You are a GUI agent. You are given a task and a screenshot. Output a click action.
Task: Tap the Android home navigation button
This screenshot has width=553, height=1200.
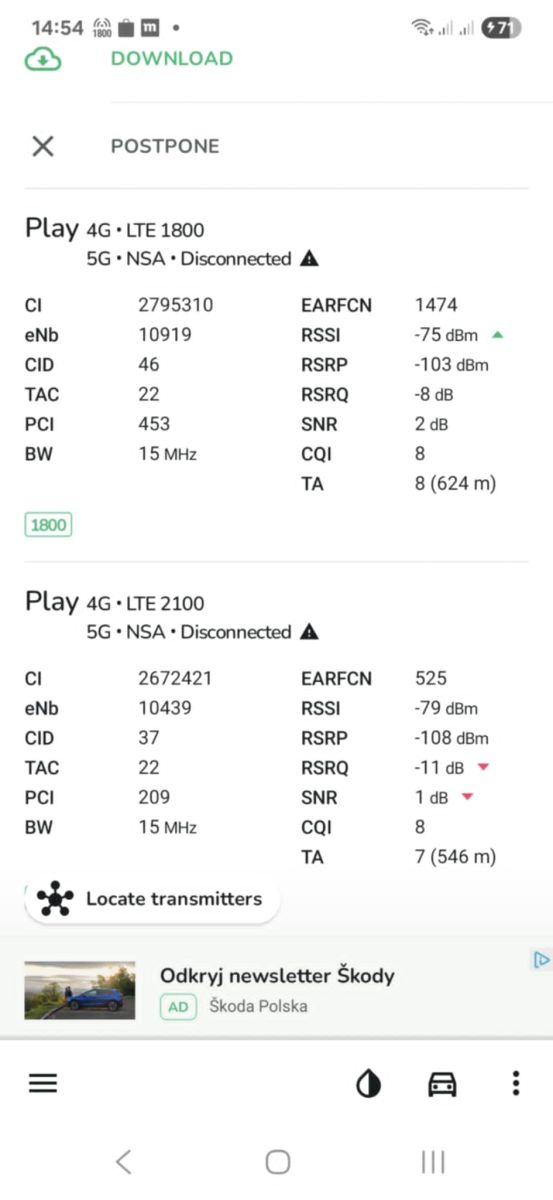[x=278, y=1161]
